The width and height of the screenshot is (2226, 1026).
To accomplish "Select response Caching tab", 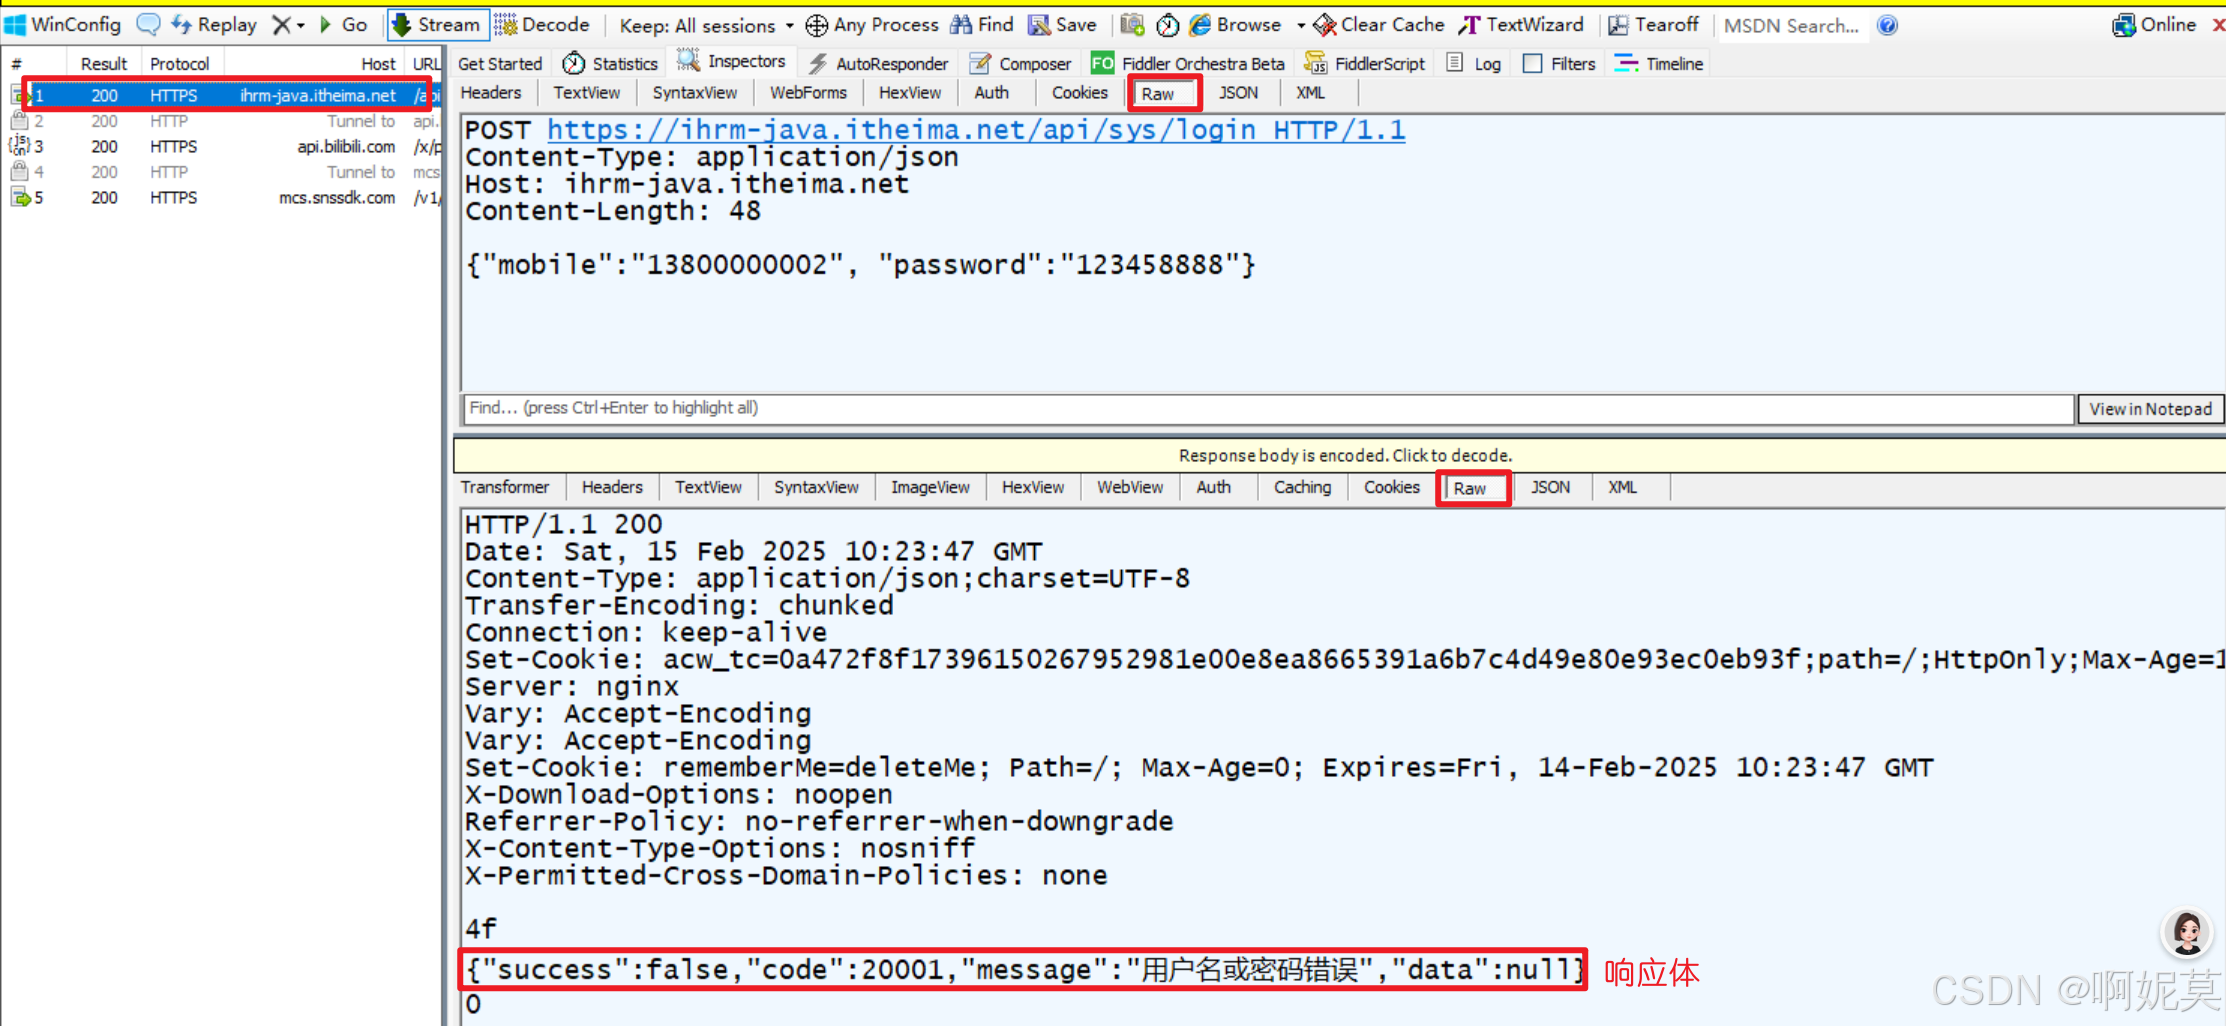I will click(x=1302, y=488).
